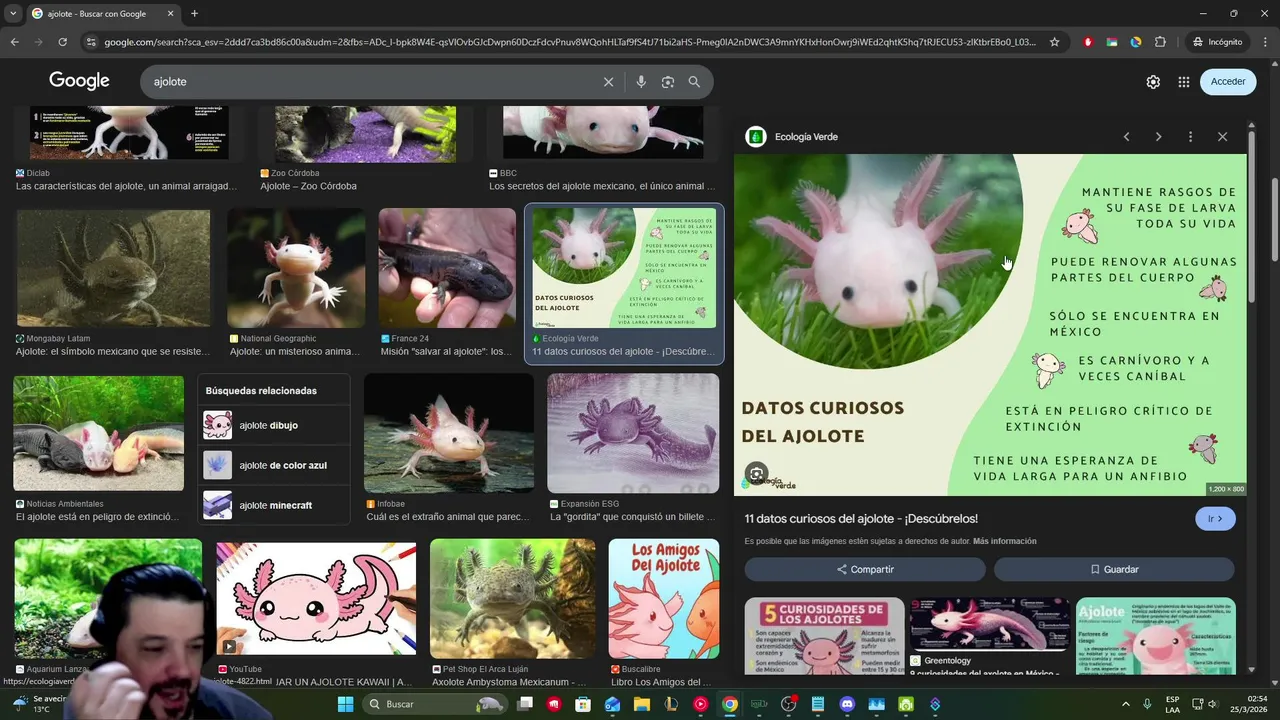Screen dimensions: 1280x720
Task: Show next image in preview panel
Action: coord(1158,137)
